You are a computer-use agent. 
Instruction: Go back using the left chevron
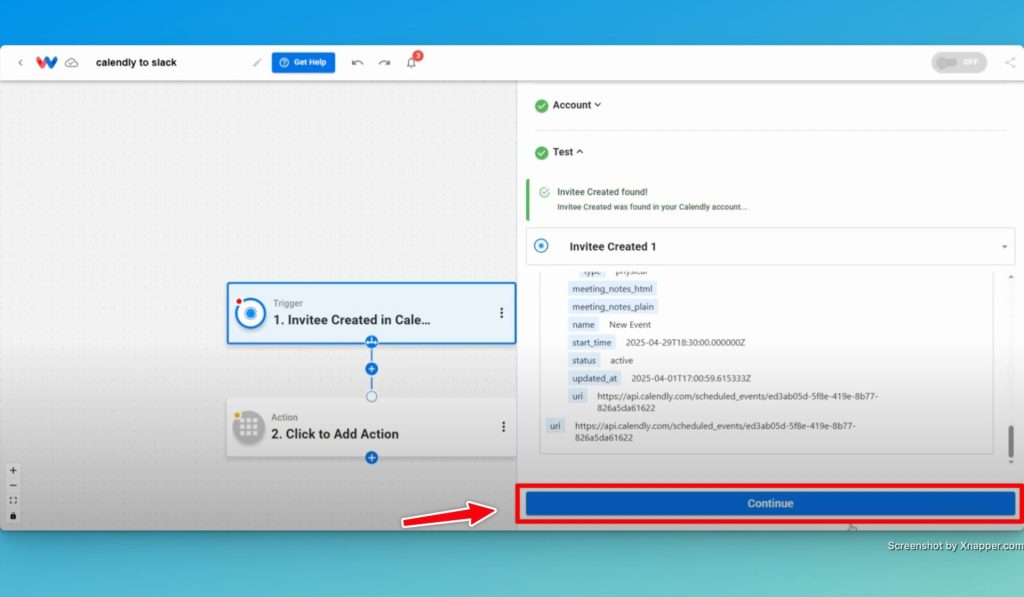(20, 63)
